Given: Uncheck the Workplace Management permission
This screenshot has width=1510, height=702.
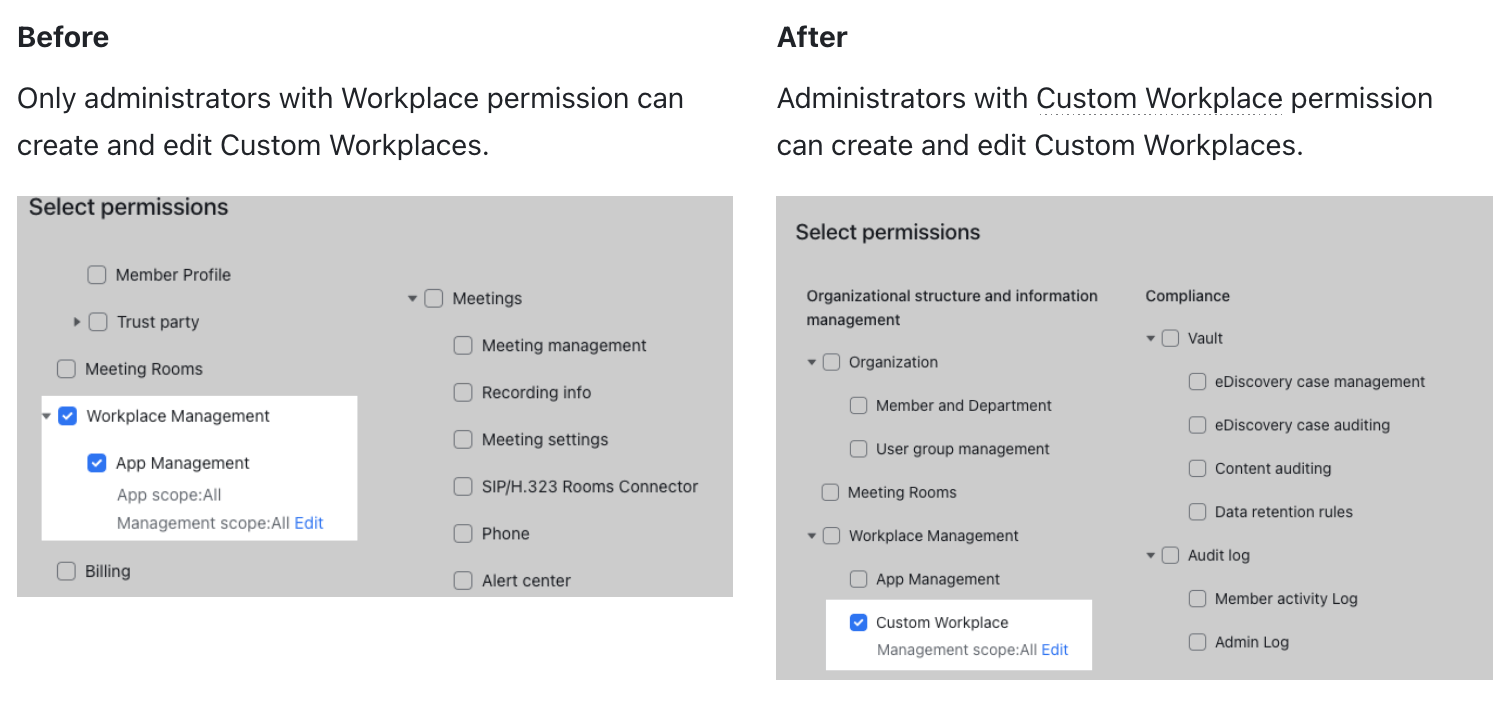Looking at the screenshot, I should [x=66, y=416].
